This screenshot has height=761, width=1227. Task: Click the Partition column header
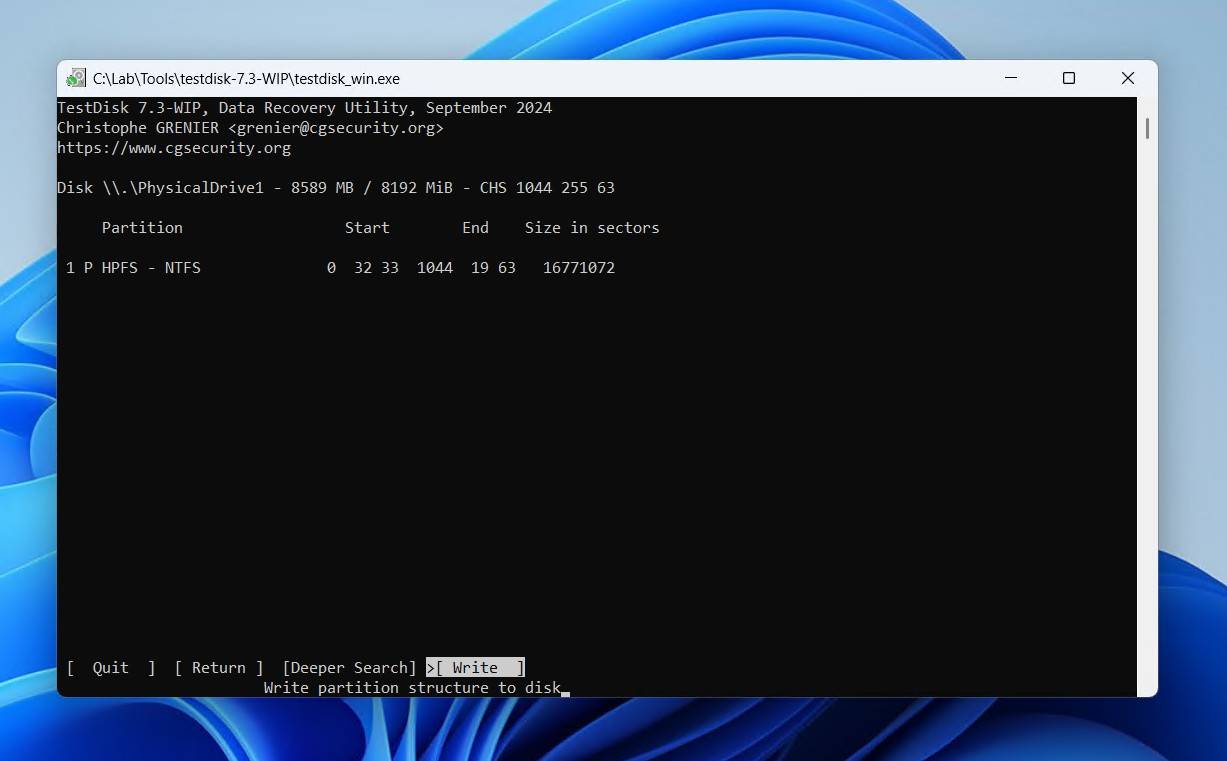[x=142, y=228]
